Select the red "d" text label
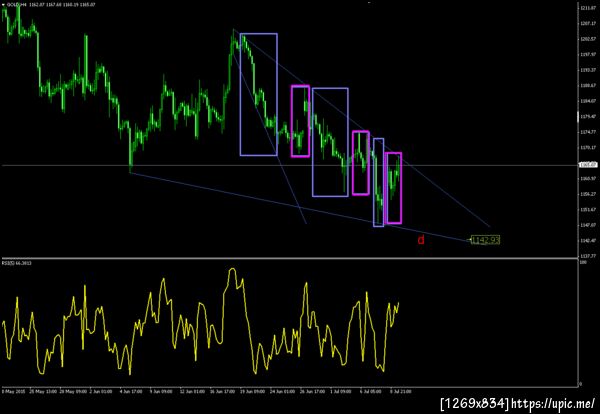This screenshot has width=600, height=414. pyautogui.click(x=421, y=240)
